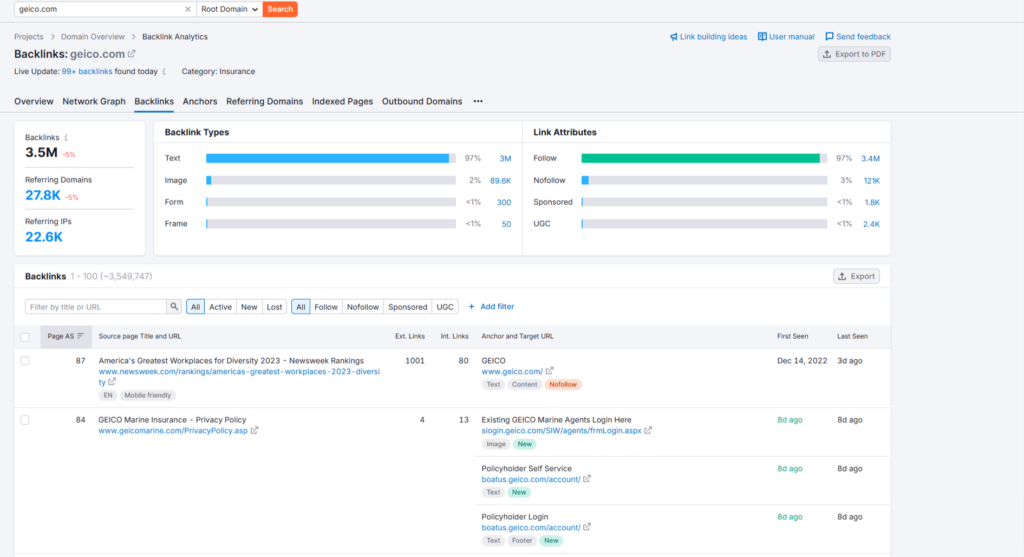The width and height of the screenshot is (1024, 557).
Task: Open www.geico.com/ target external link icon
Action: pyautogui.click(x=549, y=371)
